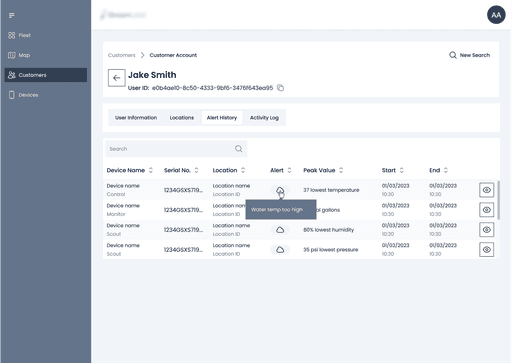Click the Map icon in sidebar

coord(12,55)
